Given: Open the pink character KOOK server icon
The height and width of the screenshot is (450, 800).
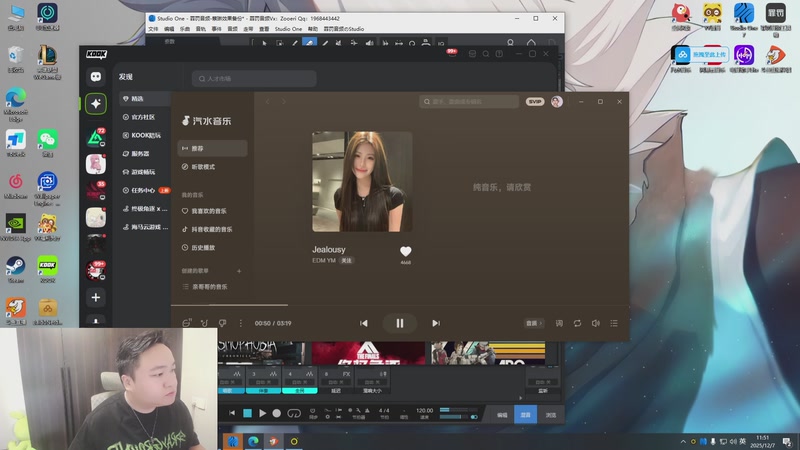Looking at the screenshot, I should [95, 164].
